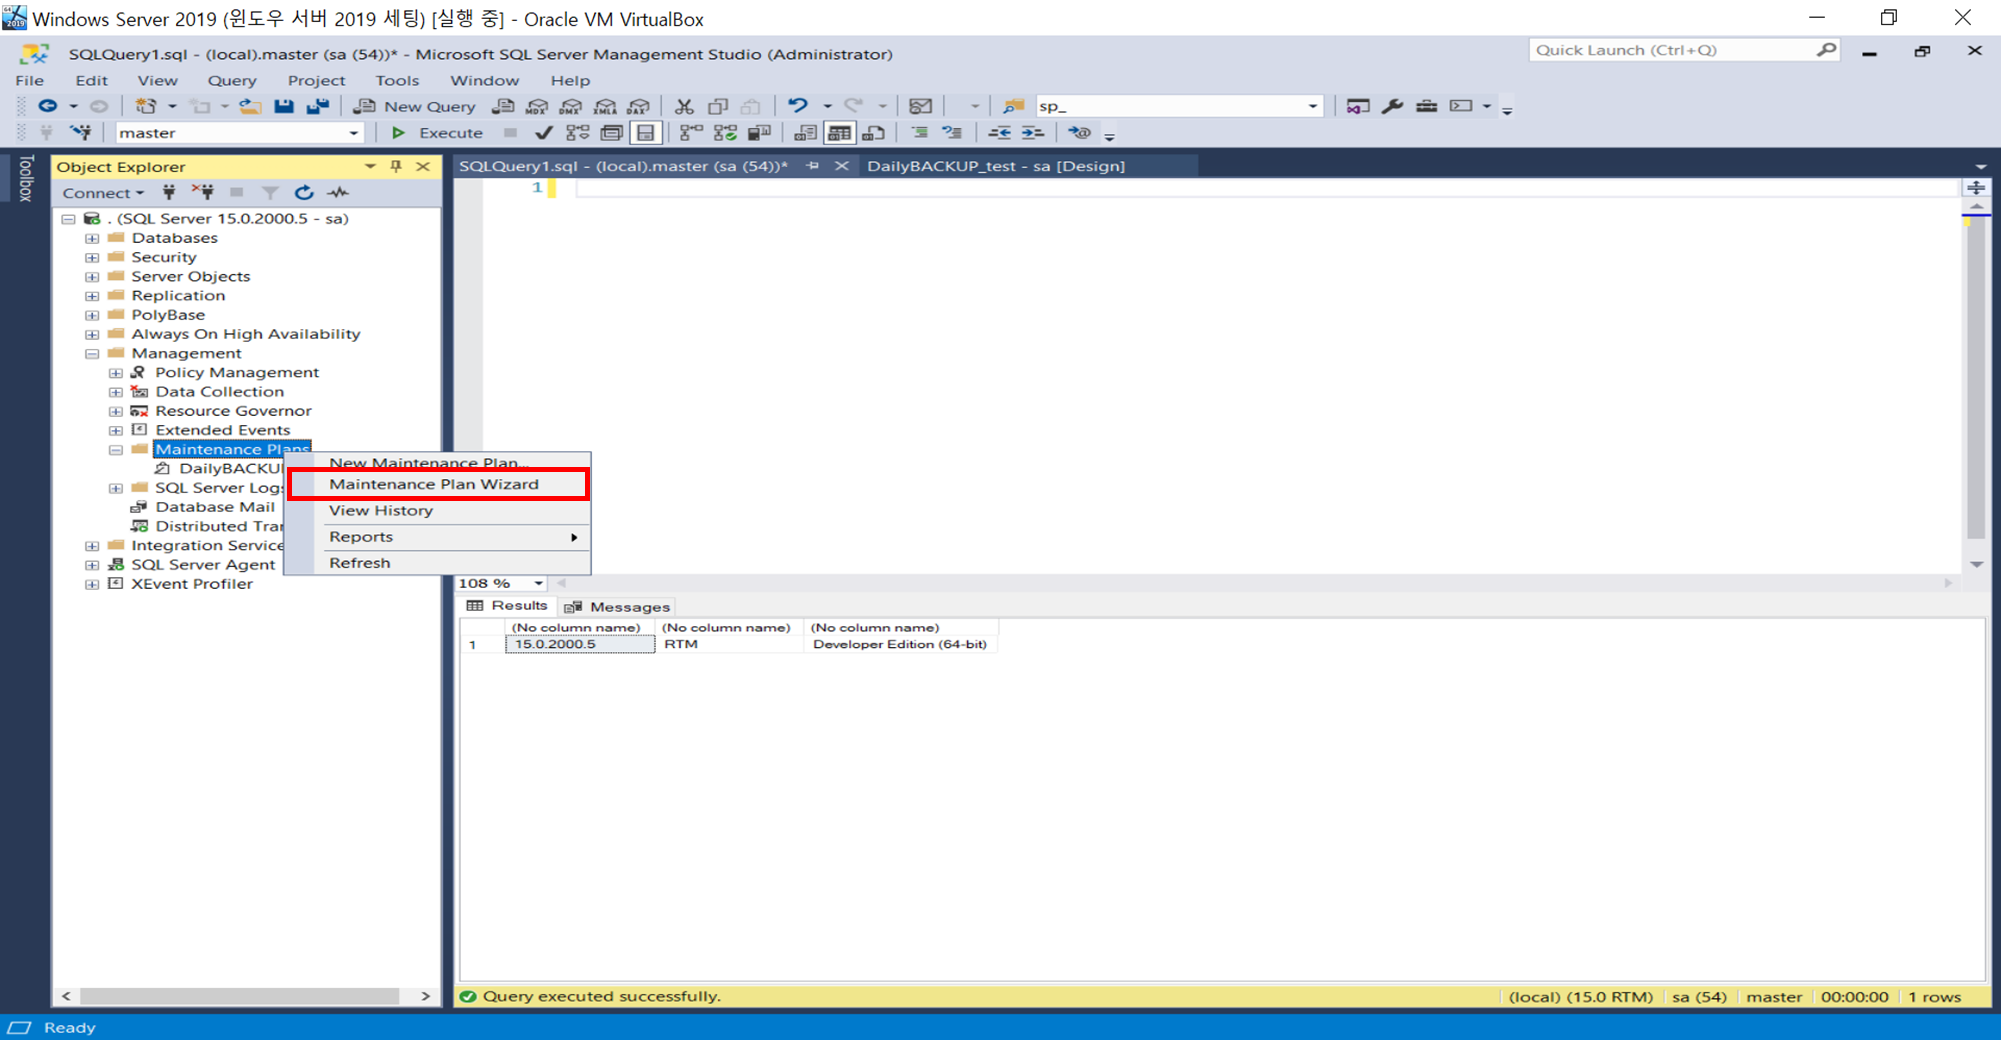Click the Save All icon
The height and width of the screenshot is (1040, 2001).
tap(318, 106)
